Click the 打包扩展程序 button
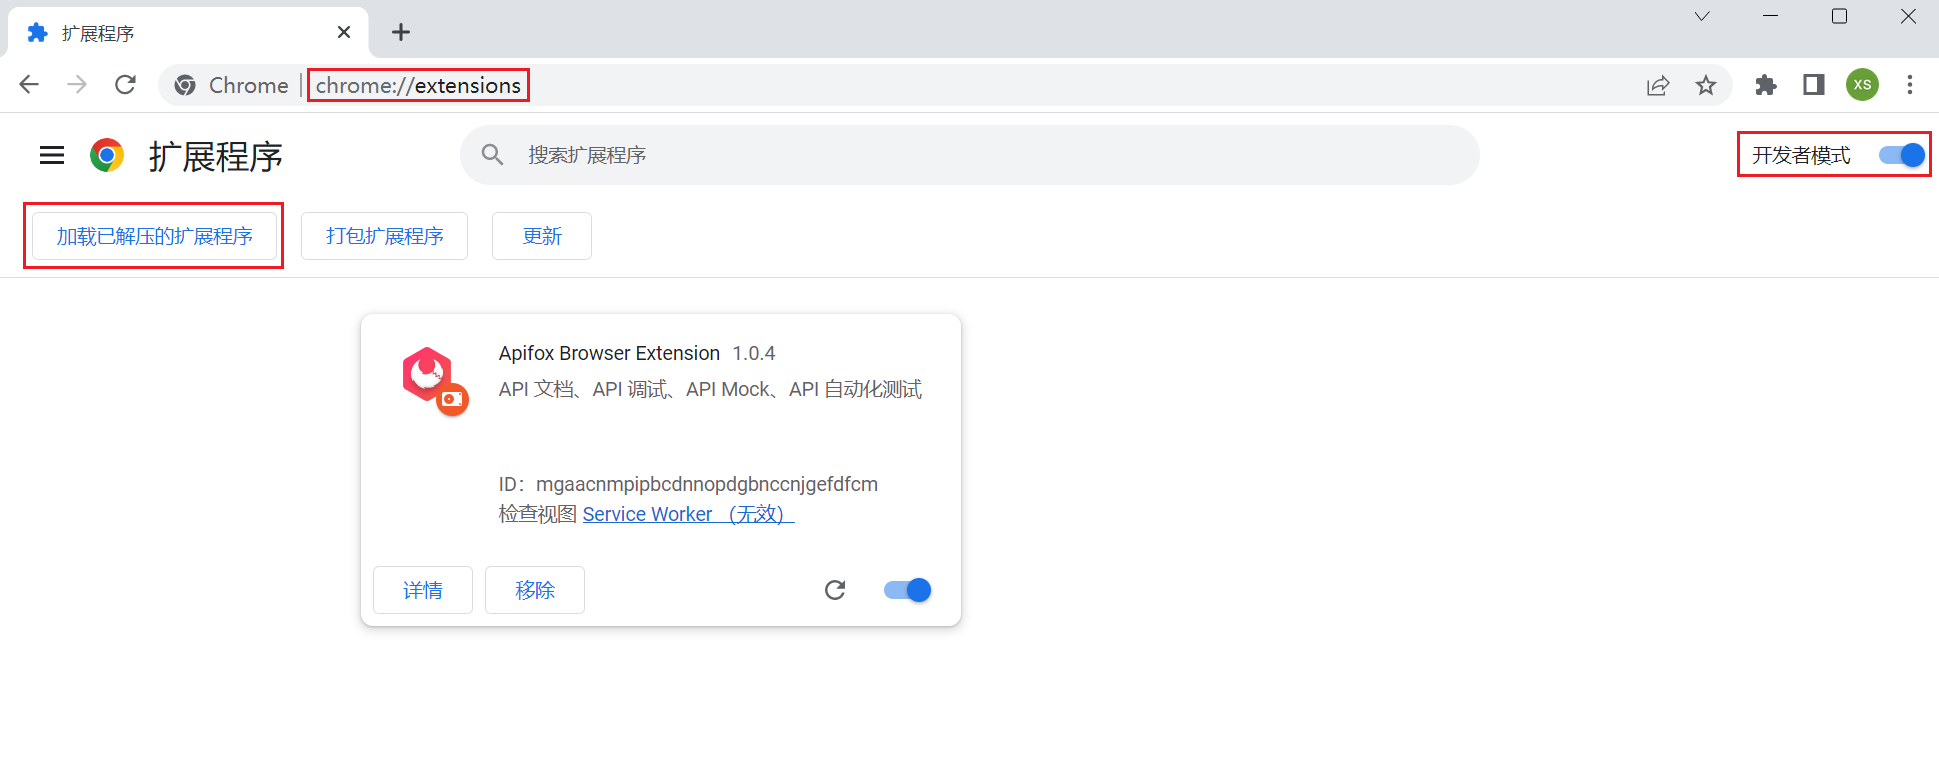 [x=384, y=236]
